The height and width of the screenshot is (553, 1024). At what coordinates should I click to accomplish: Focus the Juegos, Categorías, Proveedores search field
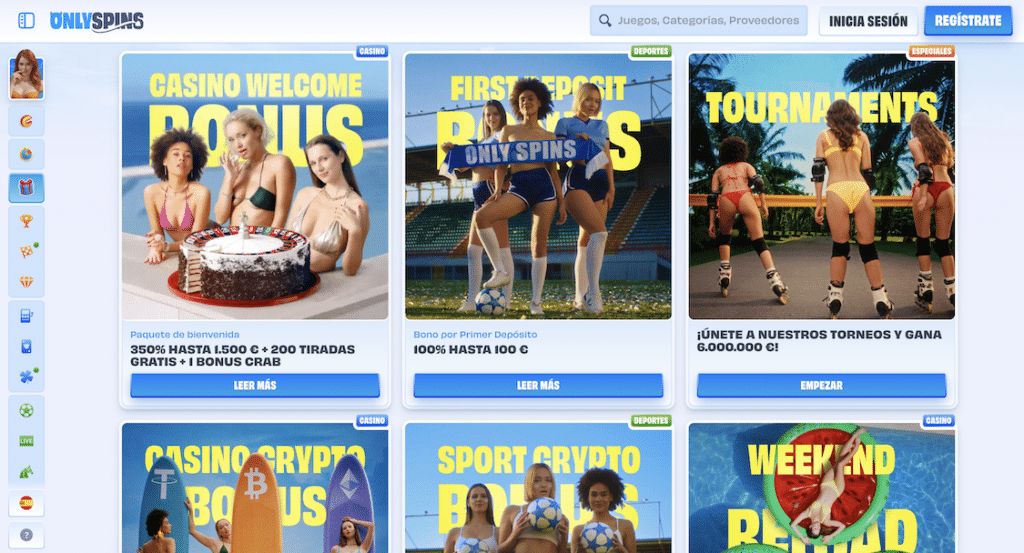pos(698,21)
